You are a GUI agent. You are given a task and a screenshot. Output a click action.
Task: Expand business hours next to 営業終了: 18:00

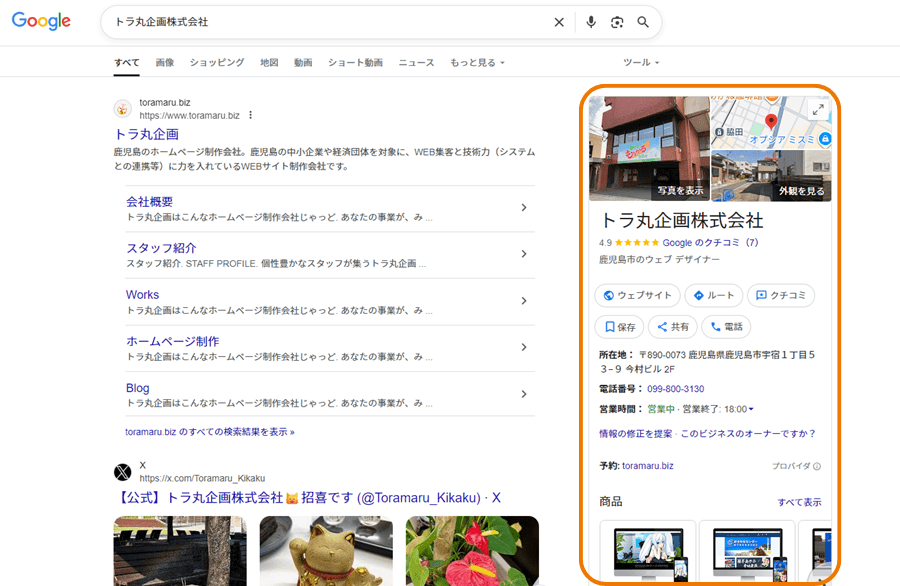coord(751,409)
